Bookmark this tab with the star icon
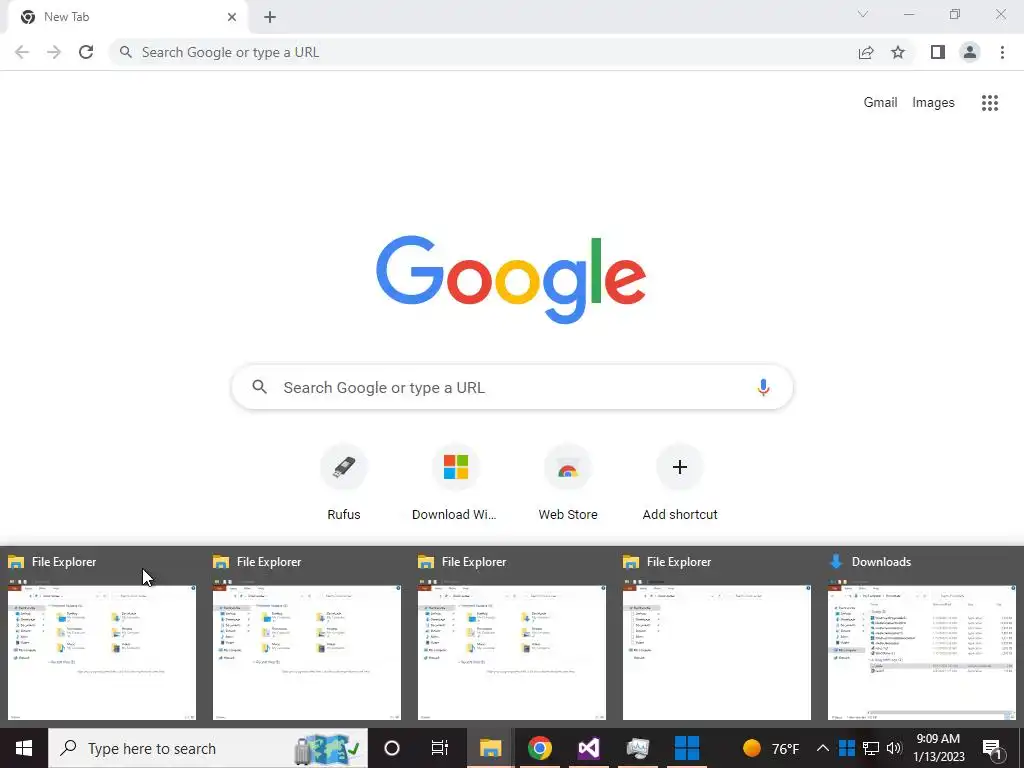1024x768 pixels. 898,52
